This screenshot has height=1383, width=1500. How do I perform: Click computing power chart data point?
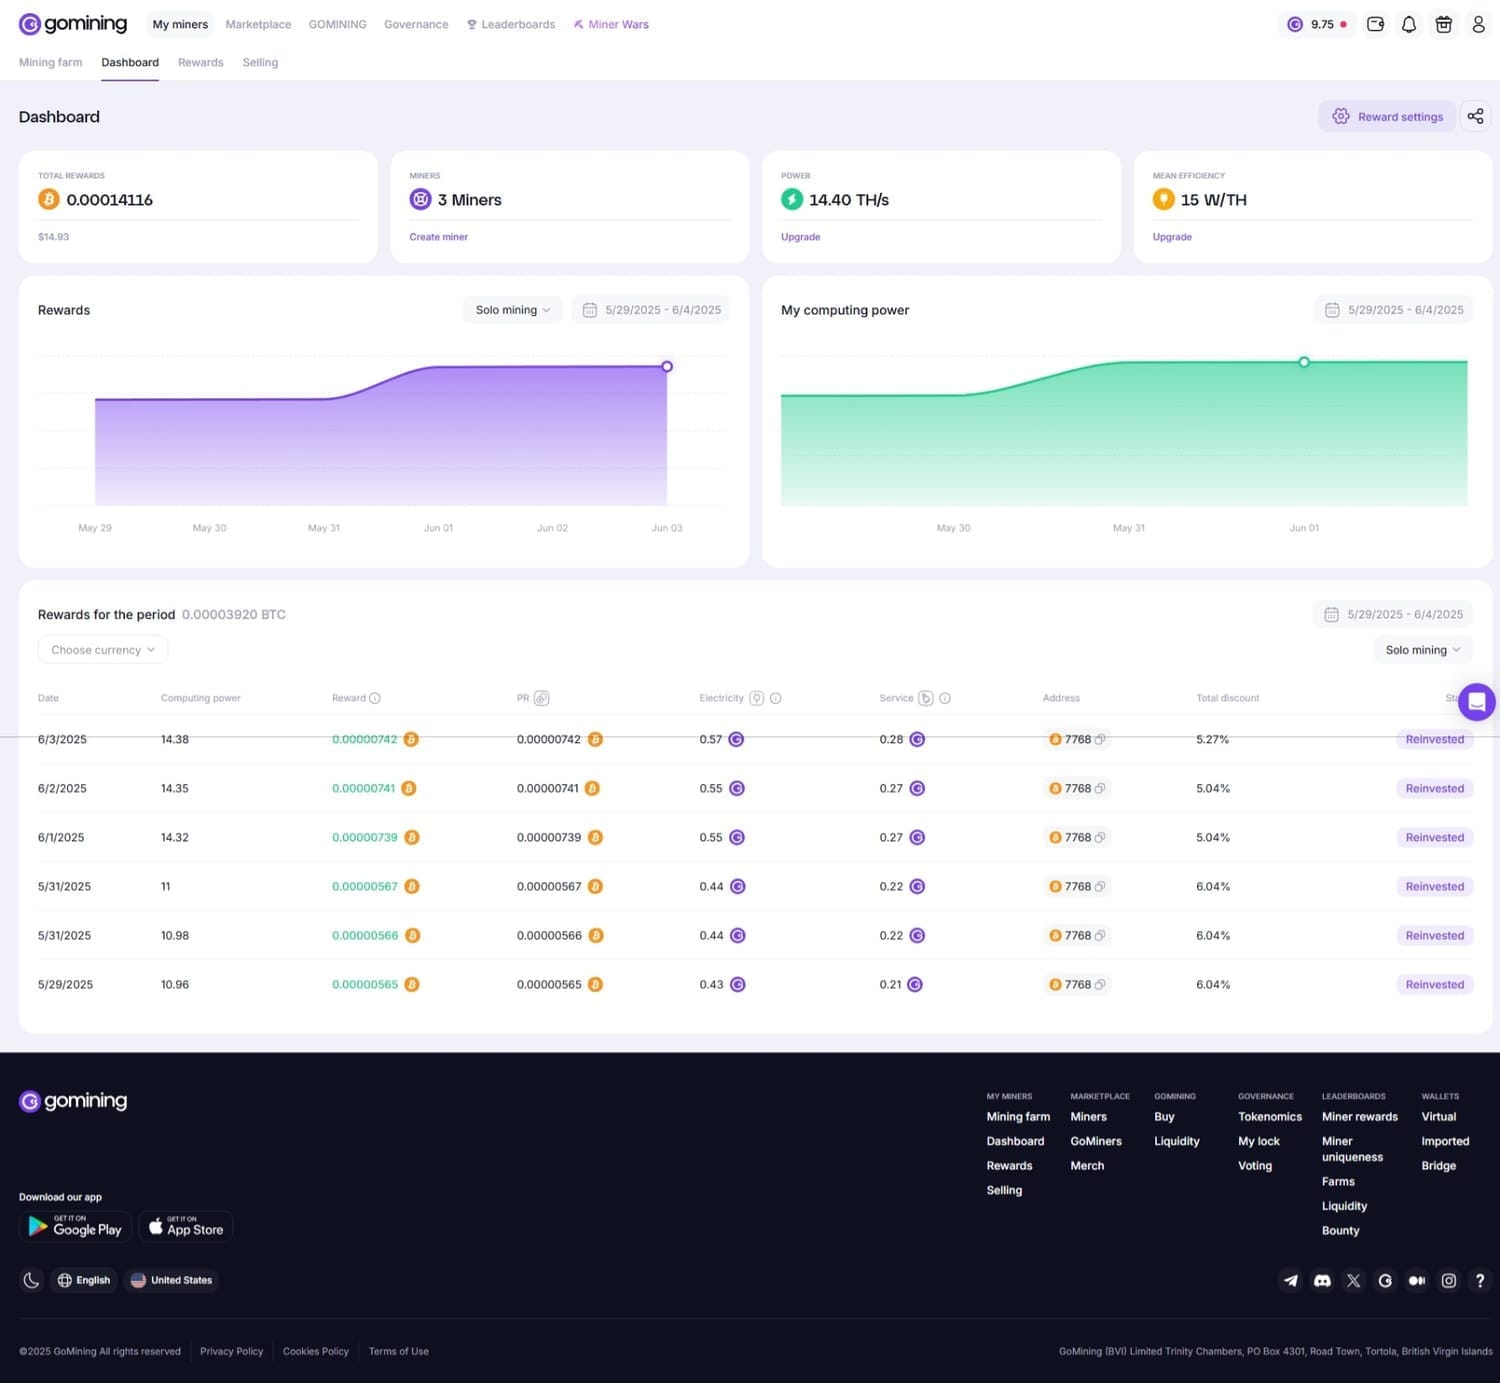pyautogui.click(x=1304, y=362)
